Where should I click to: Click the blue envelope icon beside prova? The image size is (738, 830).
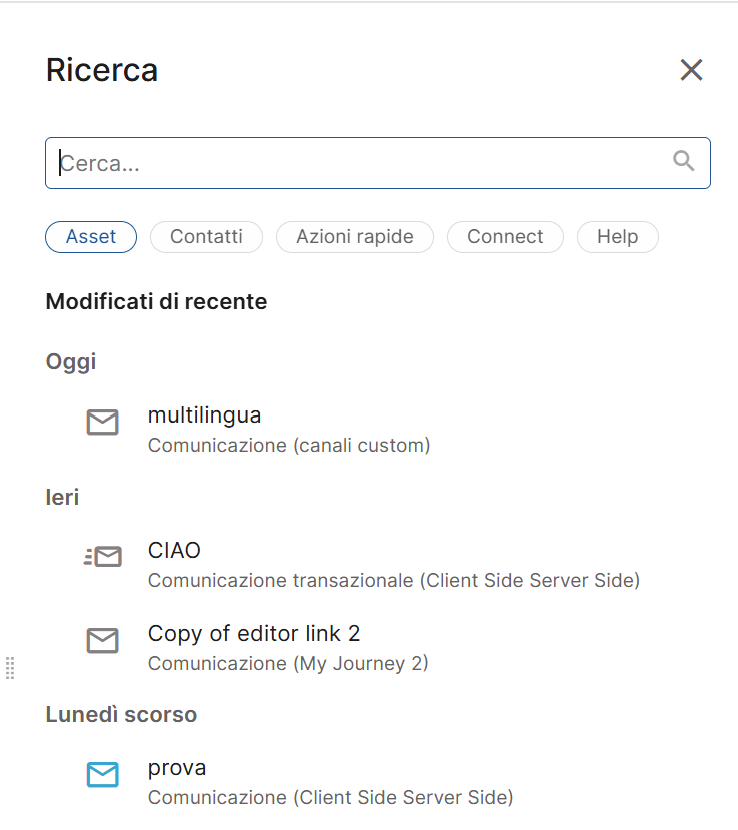point(102,774)
